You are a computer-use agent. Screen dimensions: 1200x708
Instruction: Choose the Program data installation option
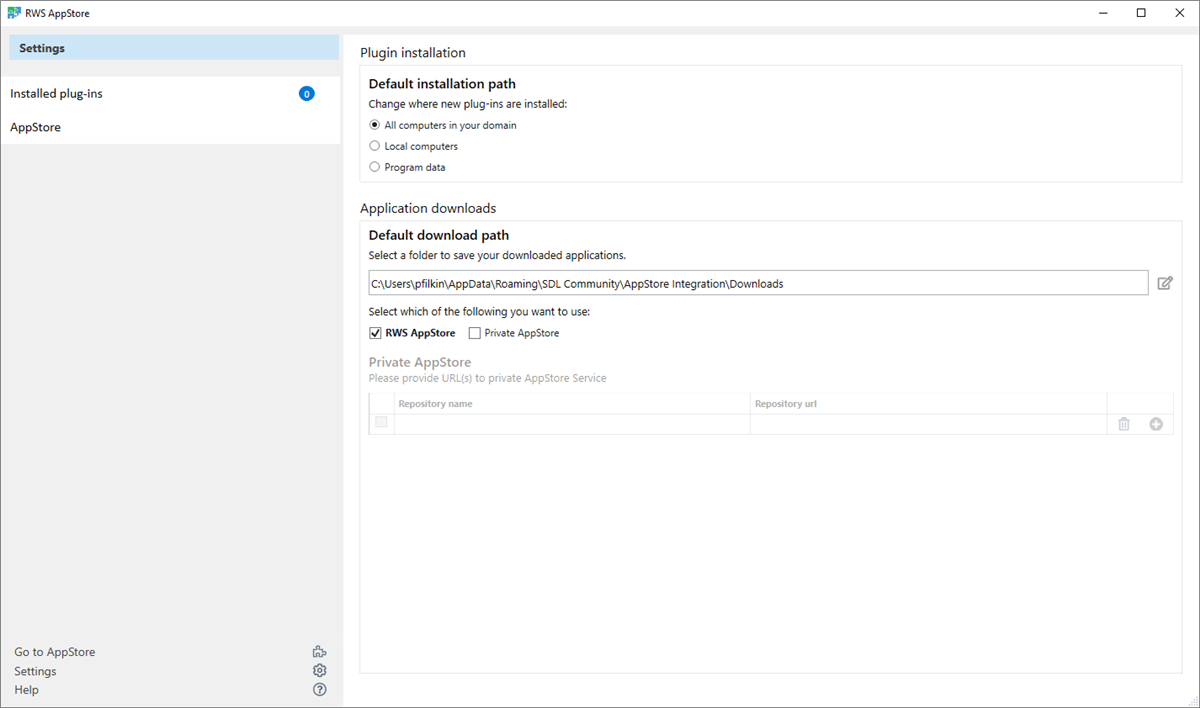[374, 167]
